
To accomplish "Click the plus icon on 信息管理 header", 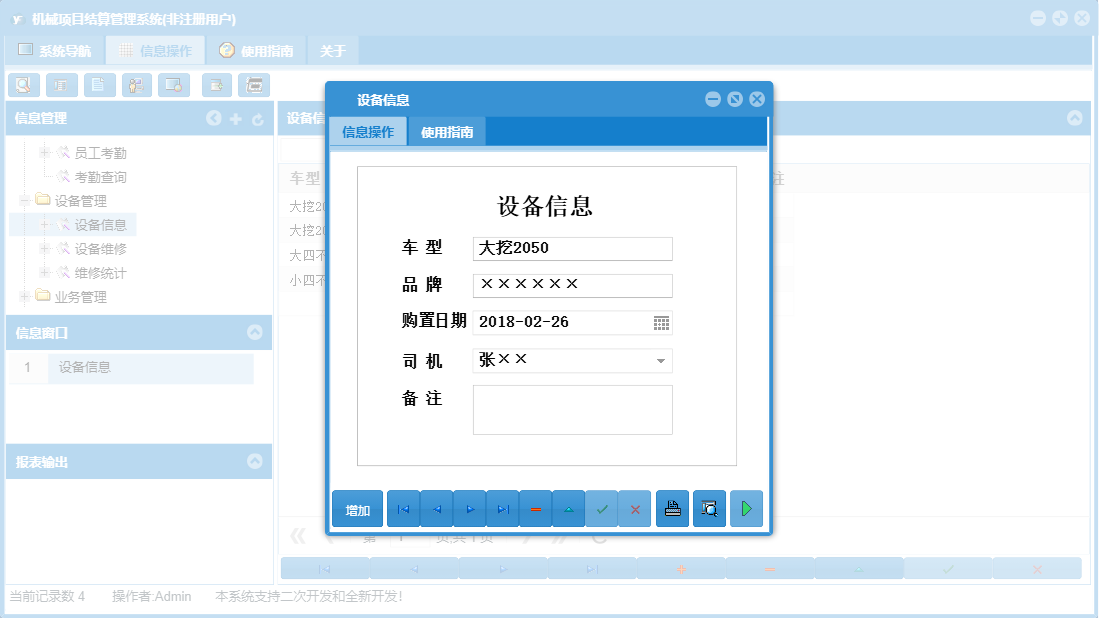I will [x=235, y=118].
